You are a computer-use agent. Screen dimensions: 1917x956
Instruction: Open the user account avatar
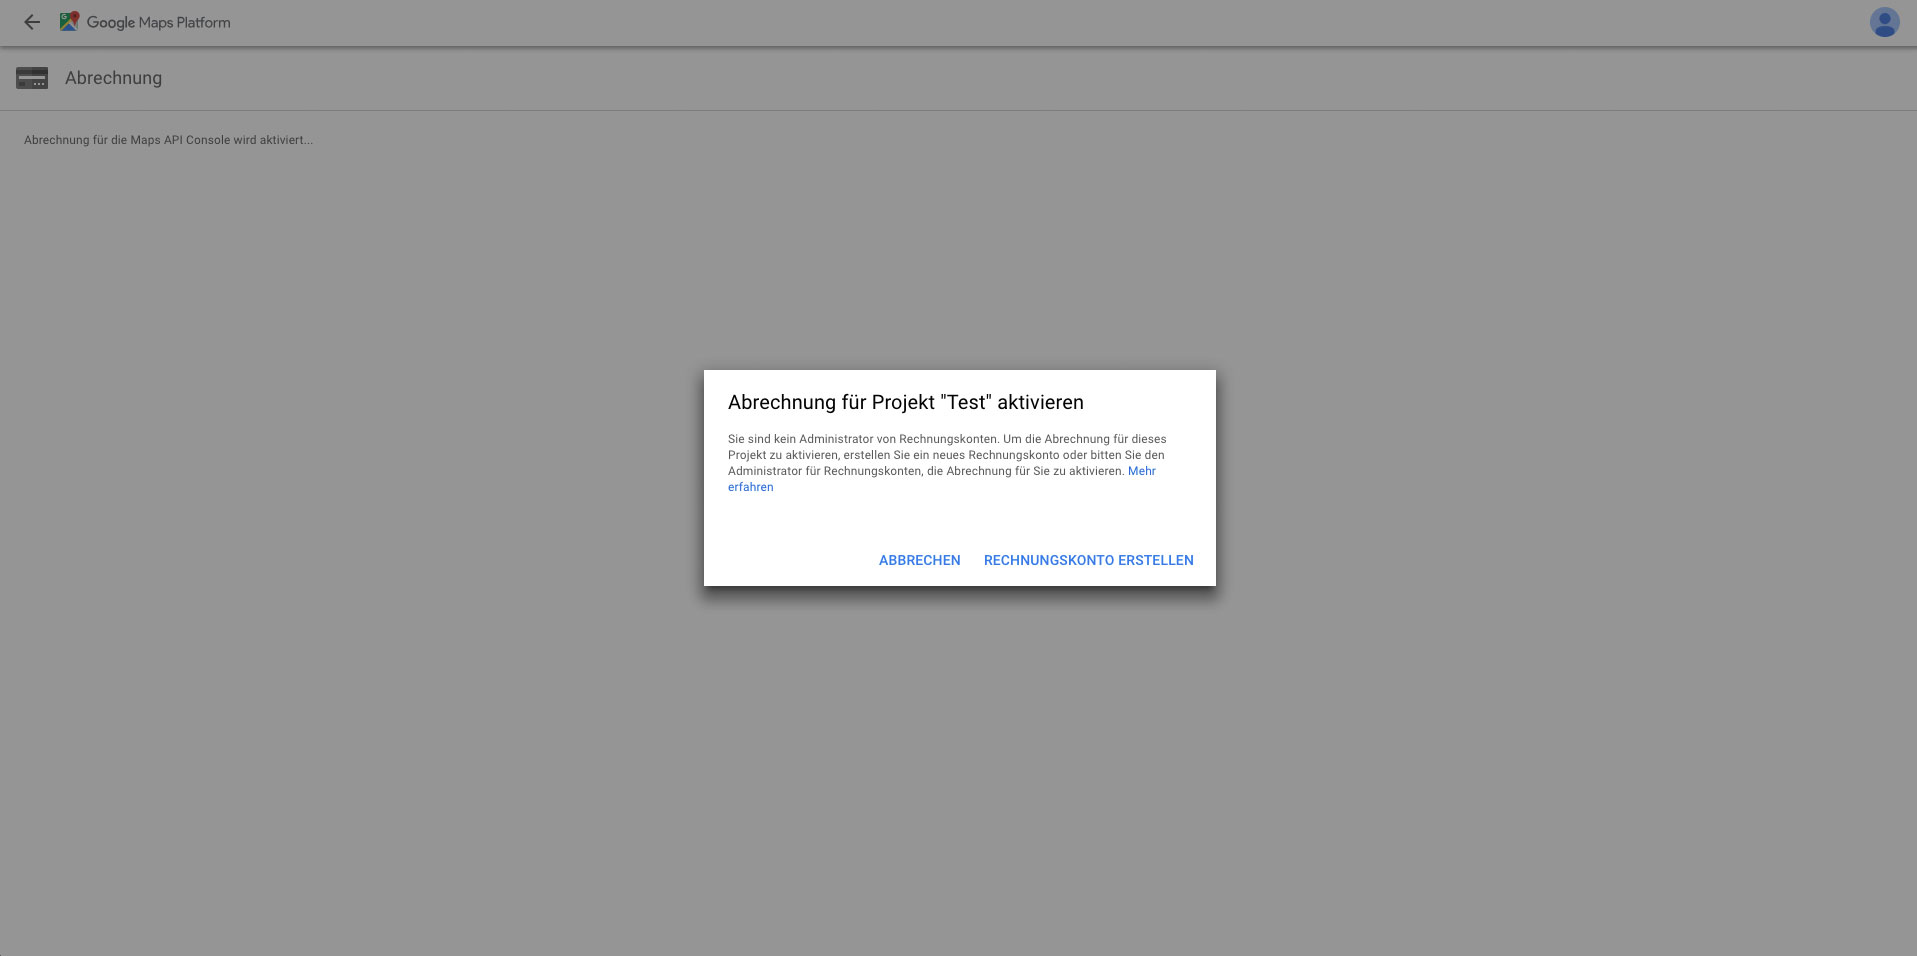click(x=1884, y=22)
